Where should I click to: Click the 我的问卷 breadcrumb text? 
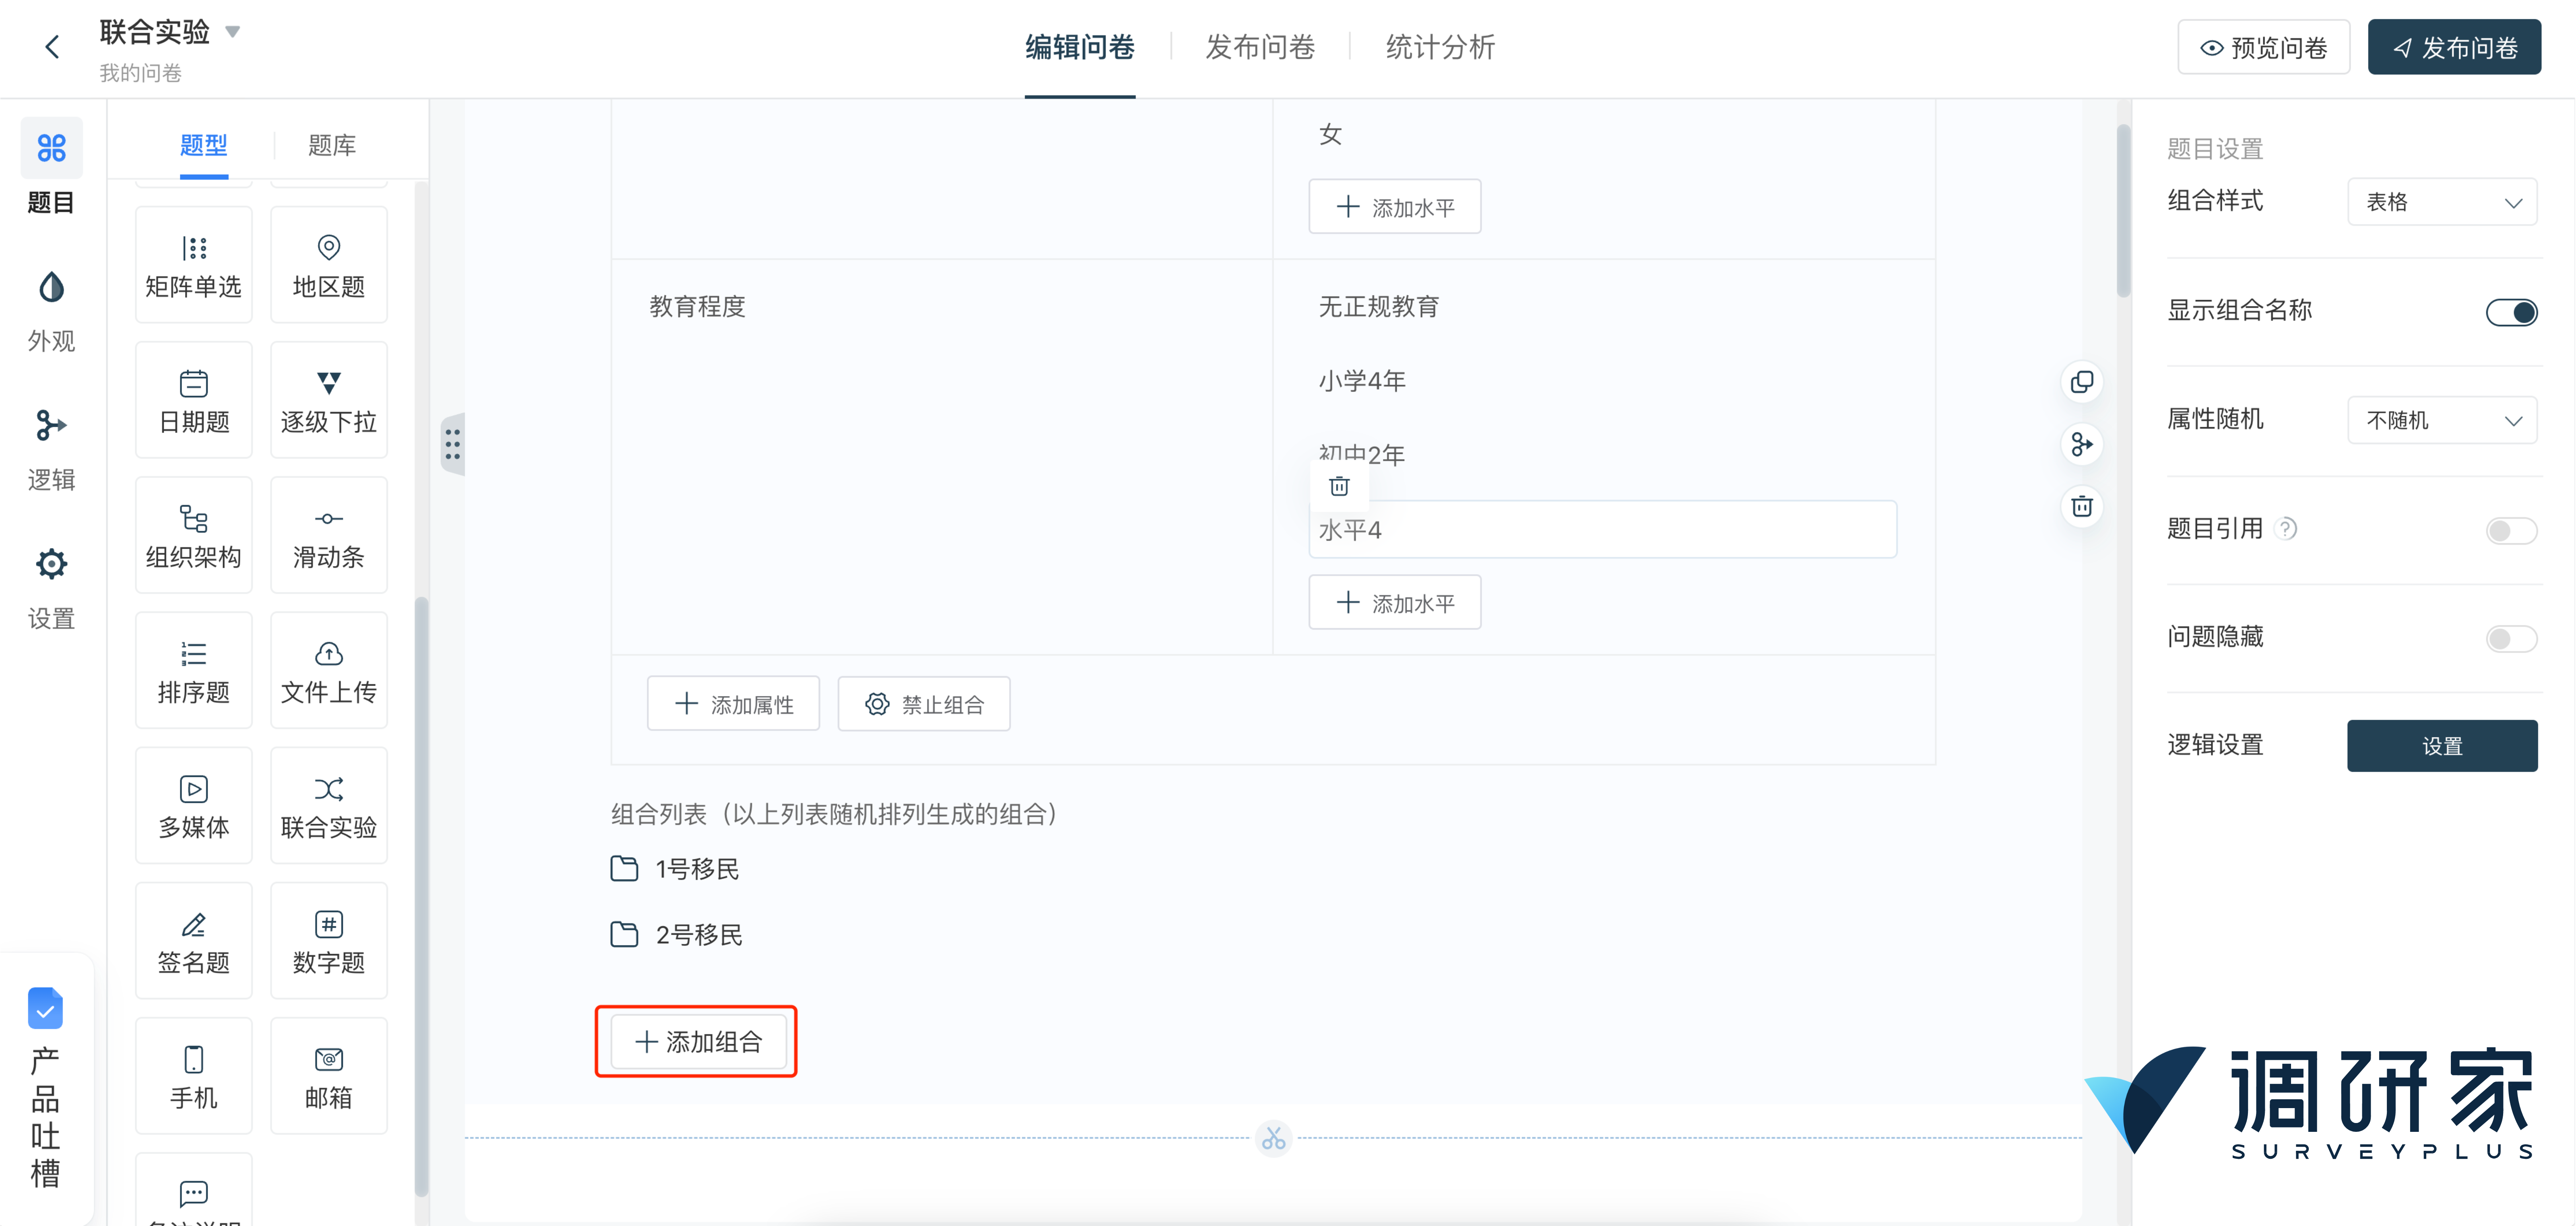pos(141,73)
